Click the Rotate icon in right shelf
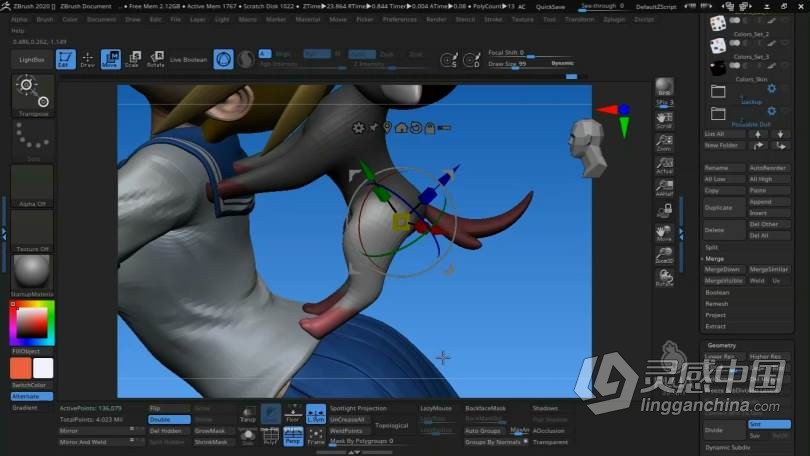Screen dimensions: 810x456 coord(664,278)
